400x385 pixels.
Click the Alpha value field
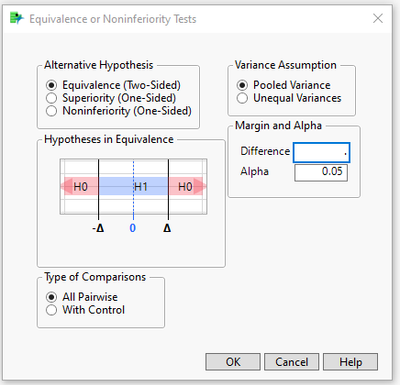tap(321, 172)
